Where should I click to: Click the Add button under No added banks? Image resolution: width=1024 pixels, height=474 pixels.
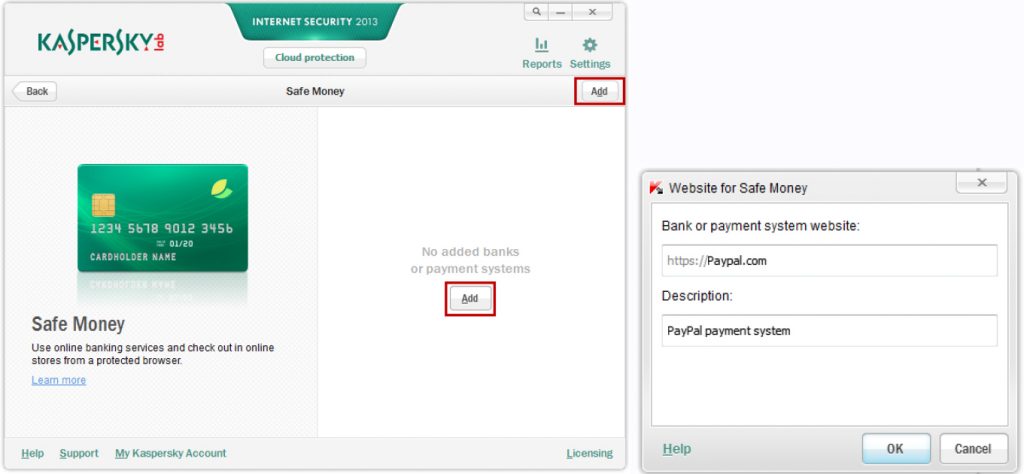point(470,298)
